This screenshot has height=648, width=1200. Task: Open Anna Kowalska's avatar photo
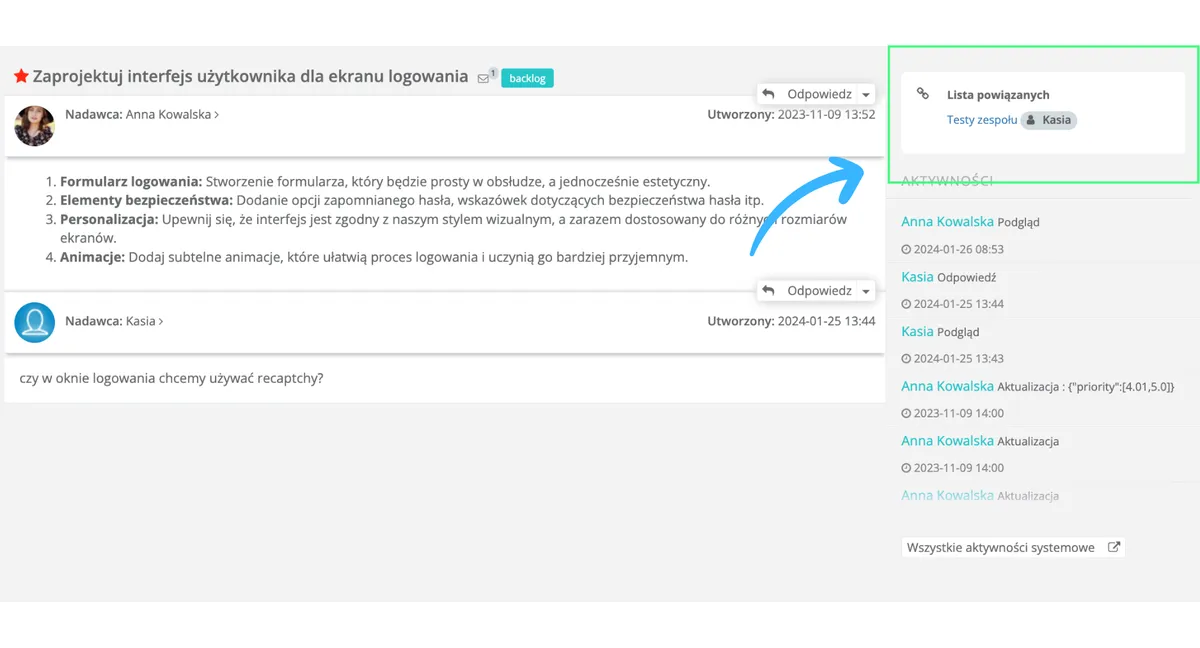pyautogui.click(x=35, y=126)
